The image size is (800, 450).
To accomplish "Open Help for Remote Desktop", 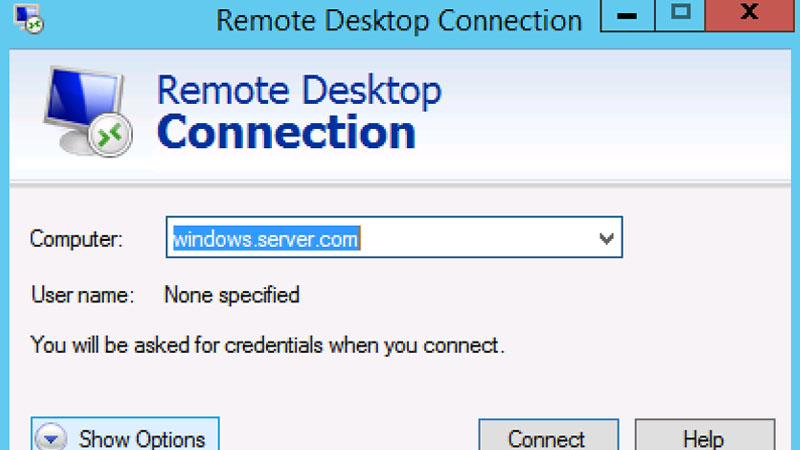I will pos(705,436).
